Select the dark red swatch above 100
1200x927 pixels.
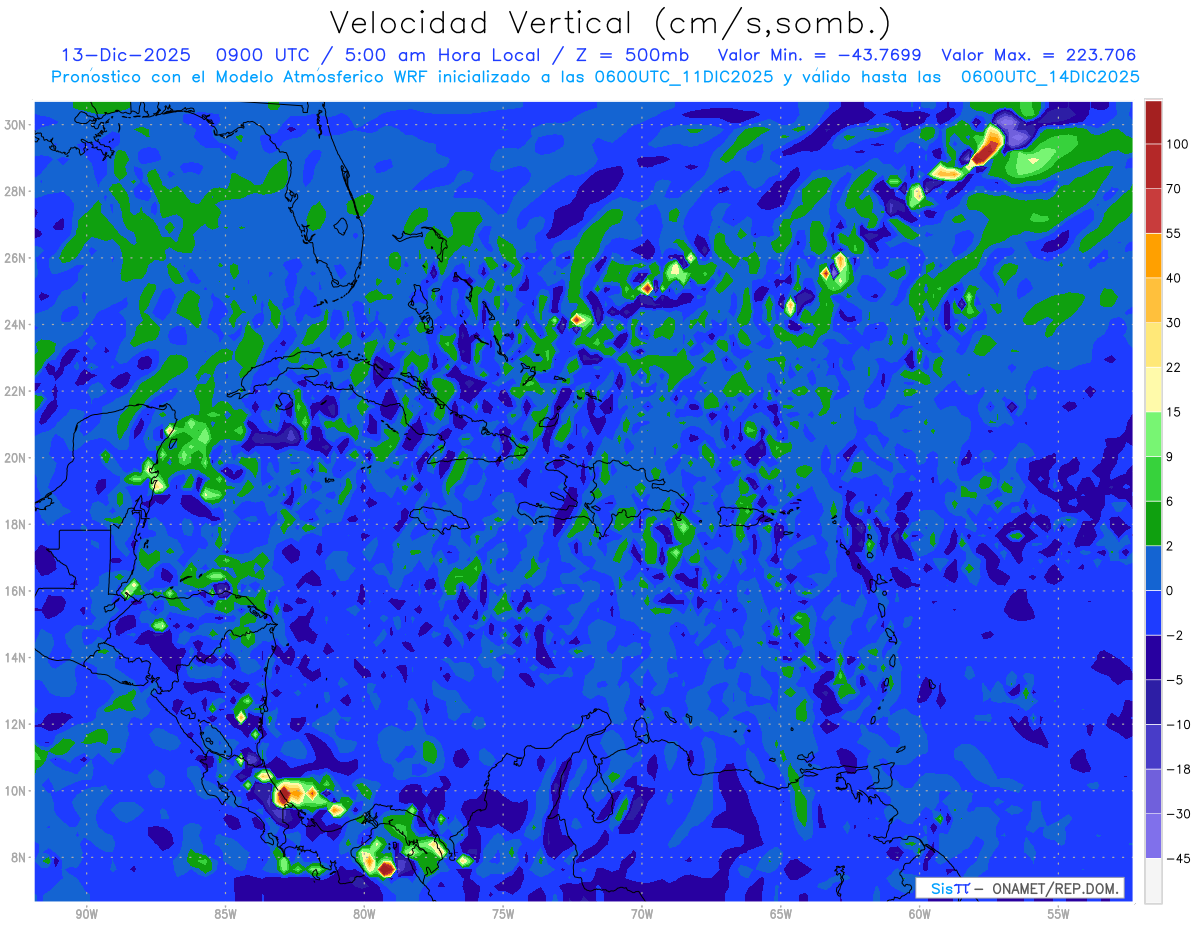pyautogui.click(x=1153, y=122)
